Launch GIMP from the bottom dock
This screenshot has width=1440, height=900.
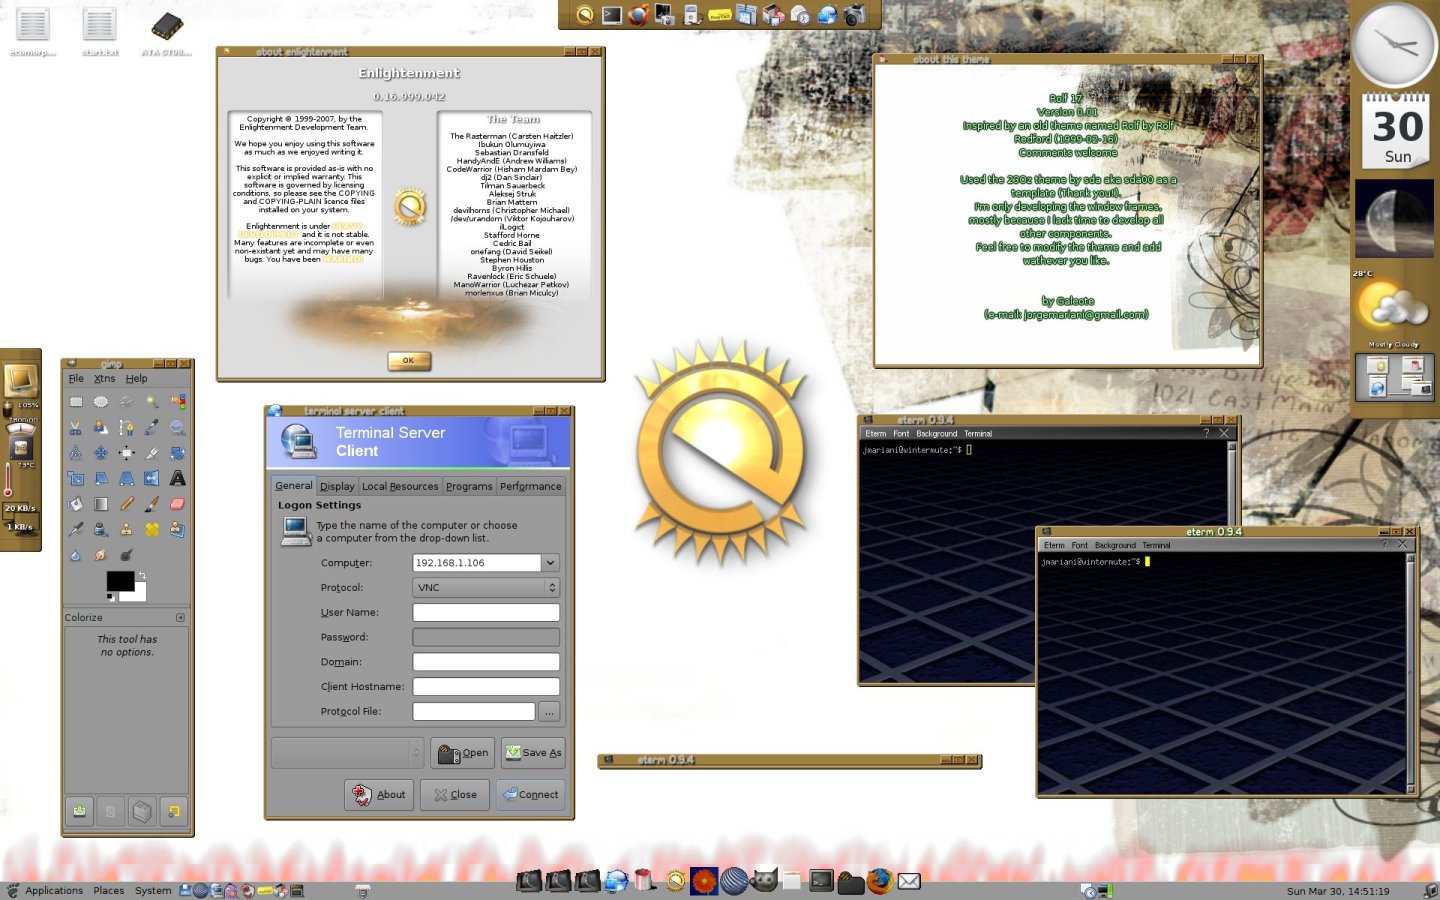coord(764,880)
